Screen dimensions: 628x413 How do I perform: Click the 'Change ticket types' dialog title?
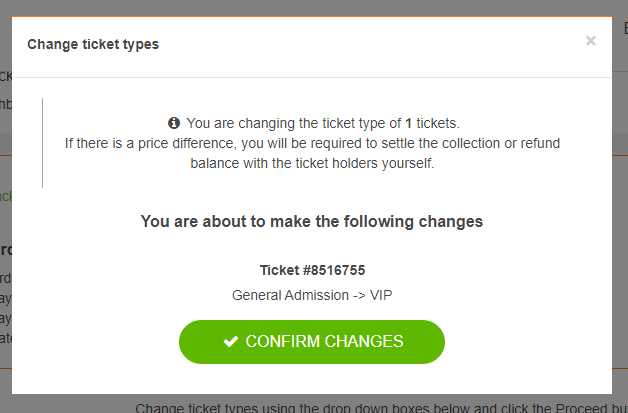pyautogui.click(x=93, y=44)
